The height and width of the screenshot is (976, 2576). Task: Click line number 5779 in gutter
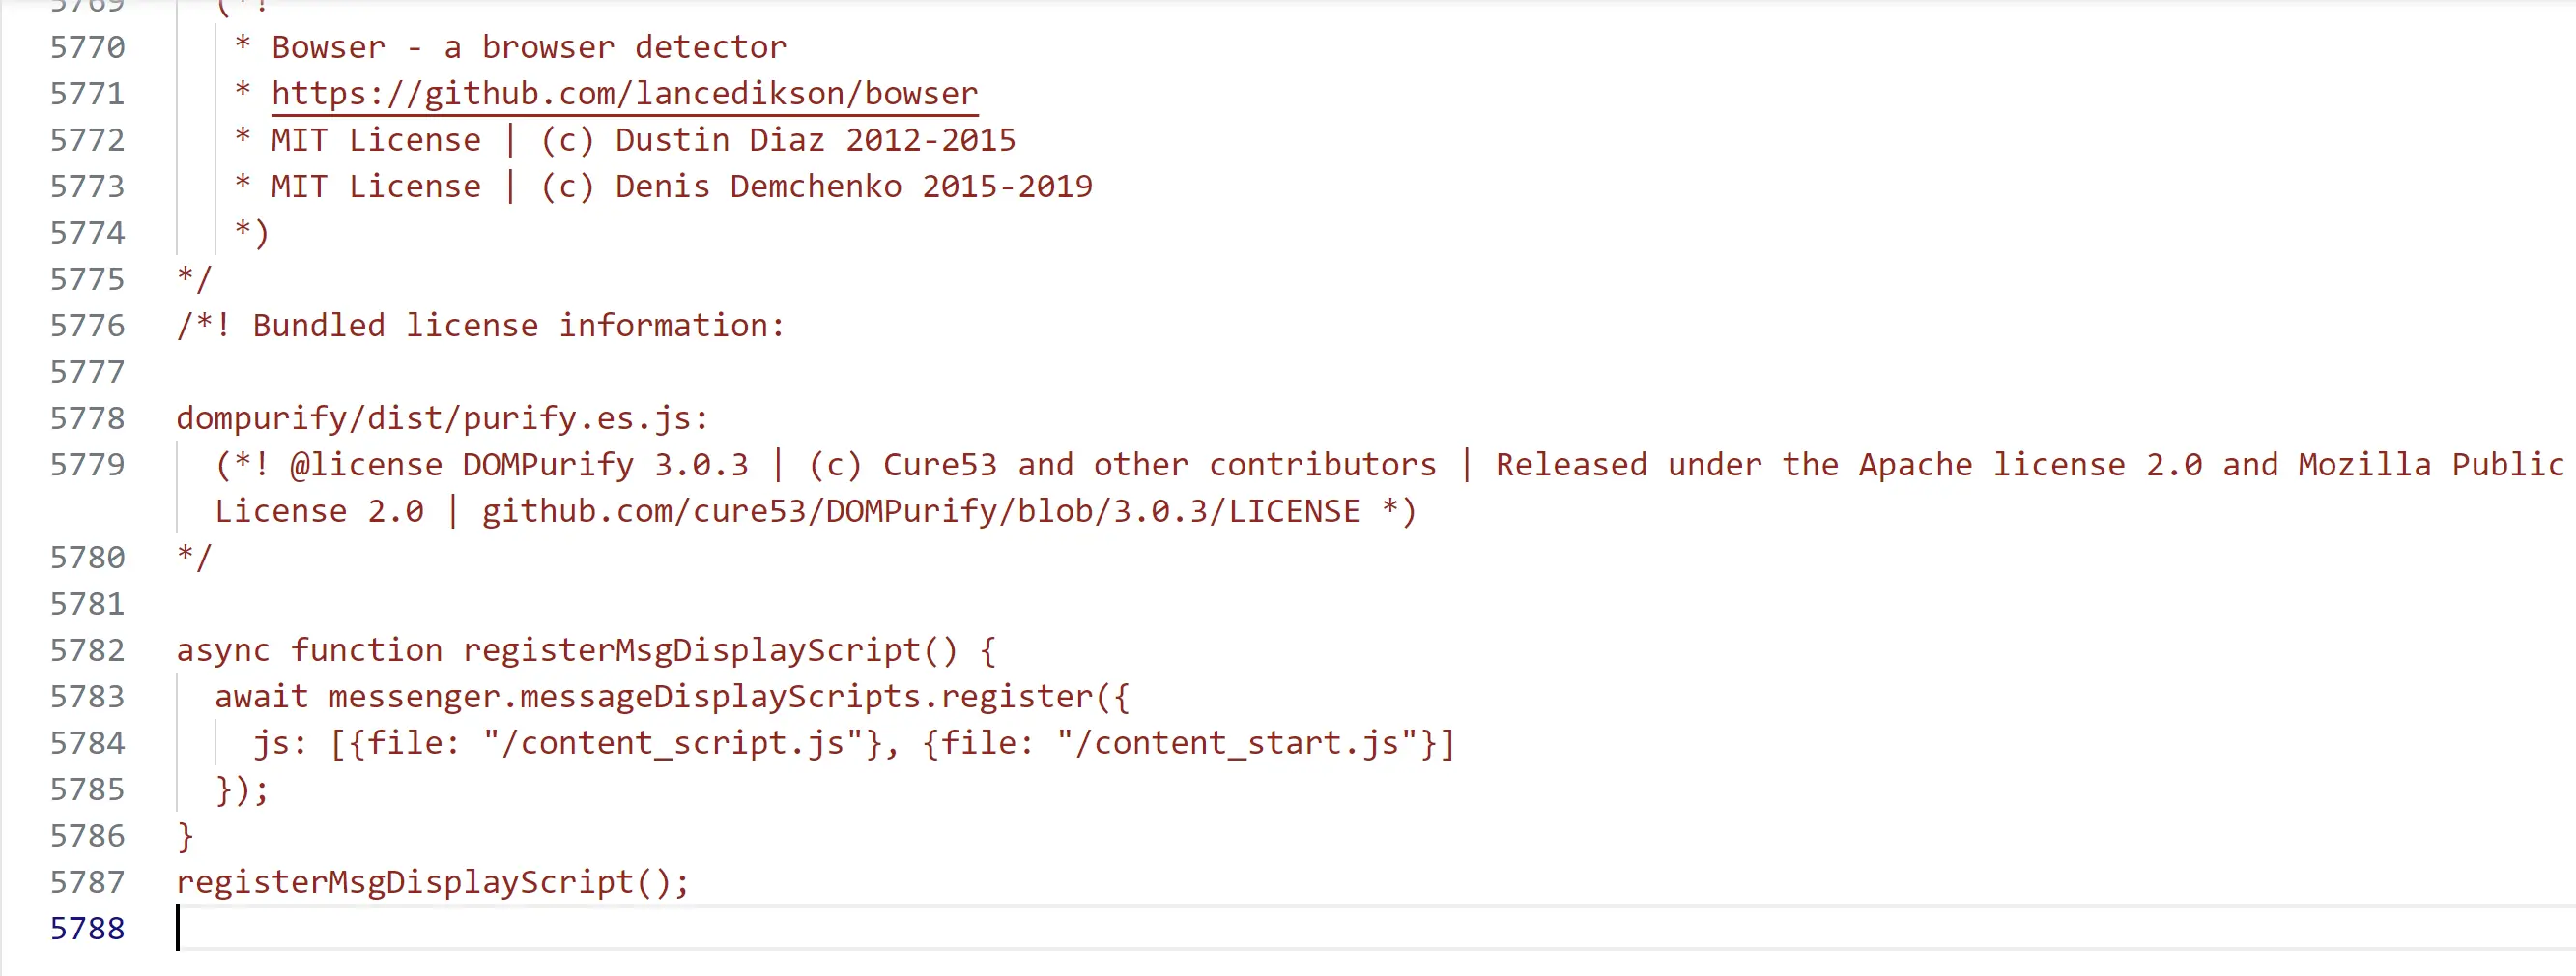coord(88,465)
